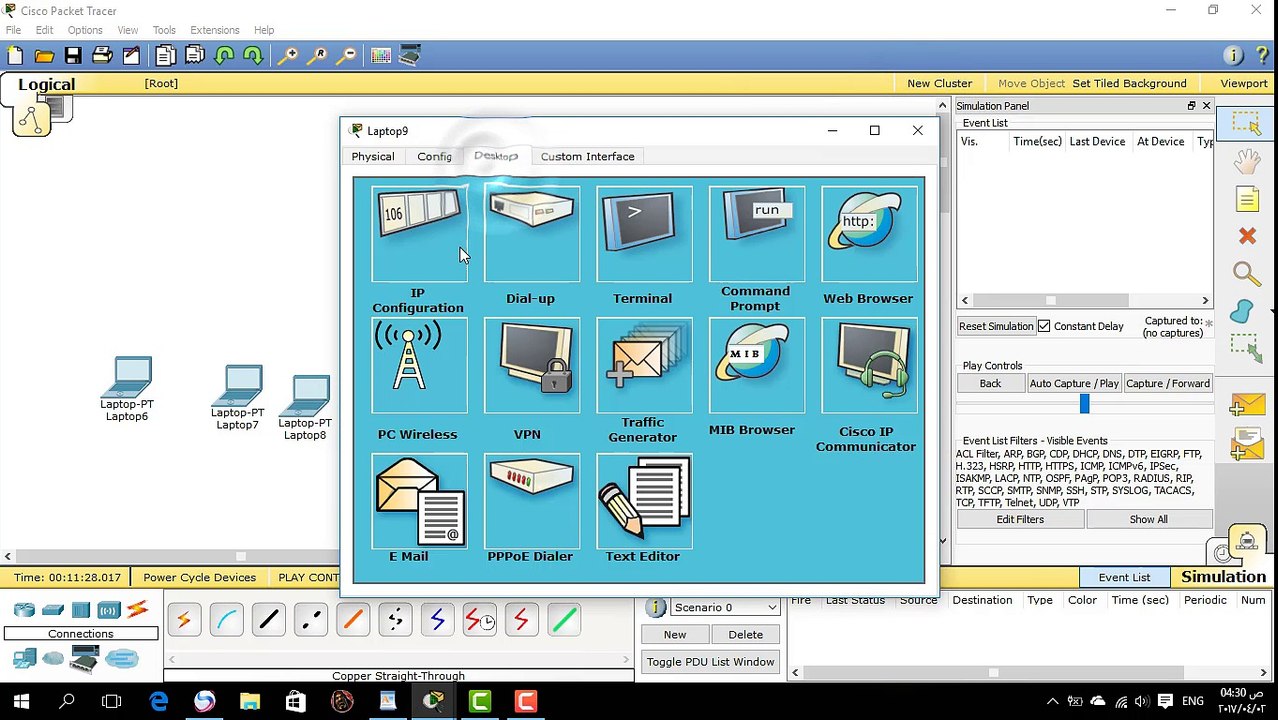Select the Delete tool red X
The height and width of the screenshot is (720, 1278).
click(1247, 236)
